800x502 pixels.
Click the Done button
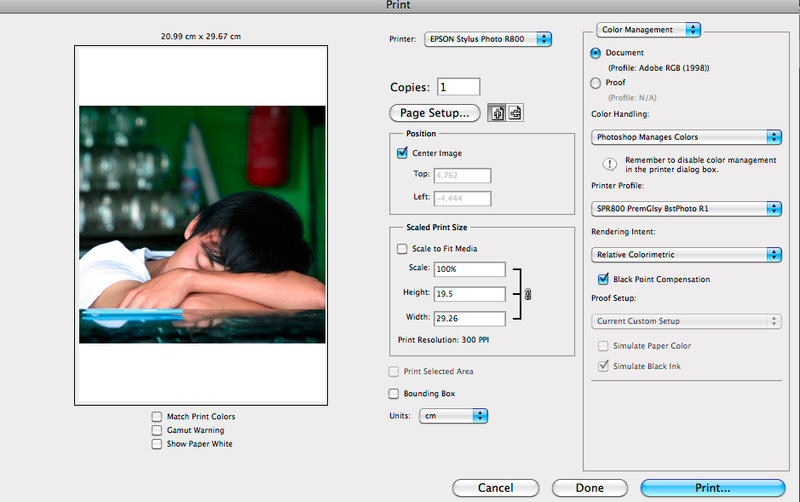pos(590,488)
